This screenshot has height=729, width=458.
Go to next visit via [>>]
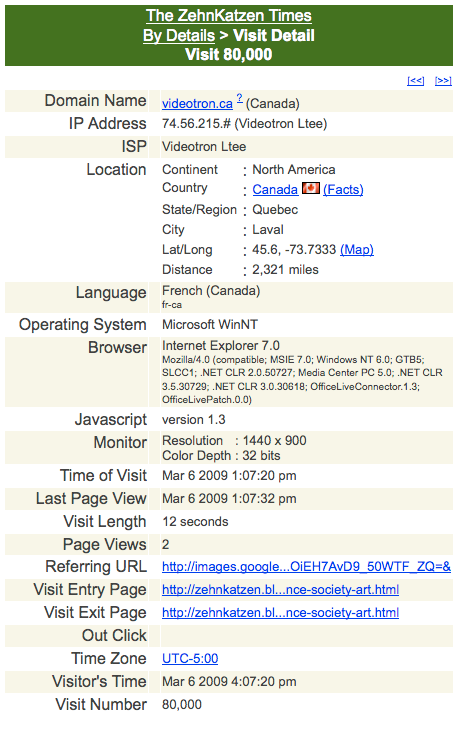click(x=443, y=81)
